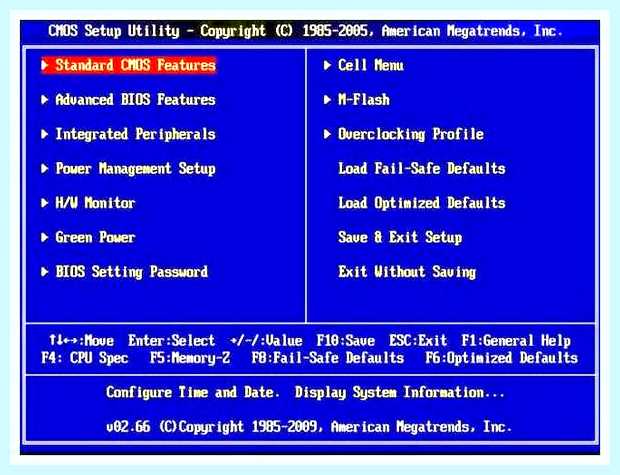
Task: Click arrow beside Power Management Setup
Action: pos(45,168)
